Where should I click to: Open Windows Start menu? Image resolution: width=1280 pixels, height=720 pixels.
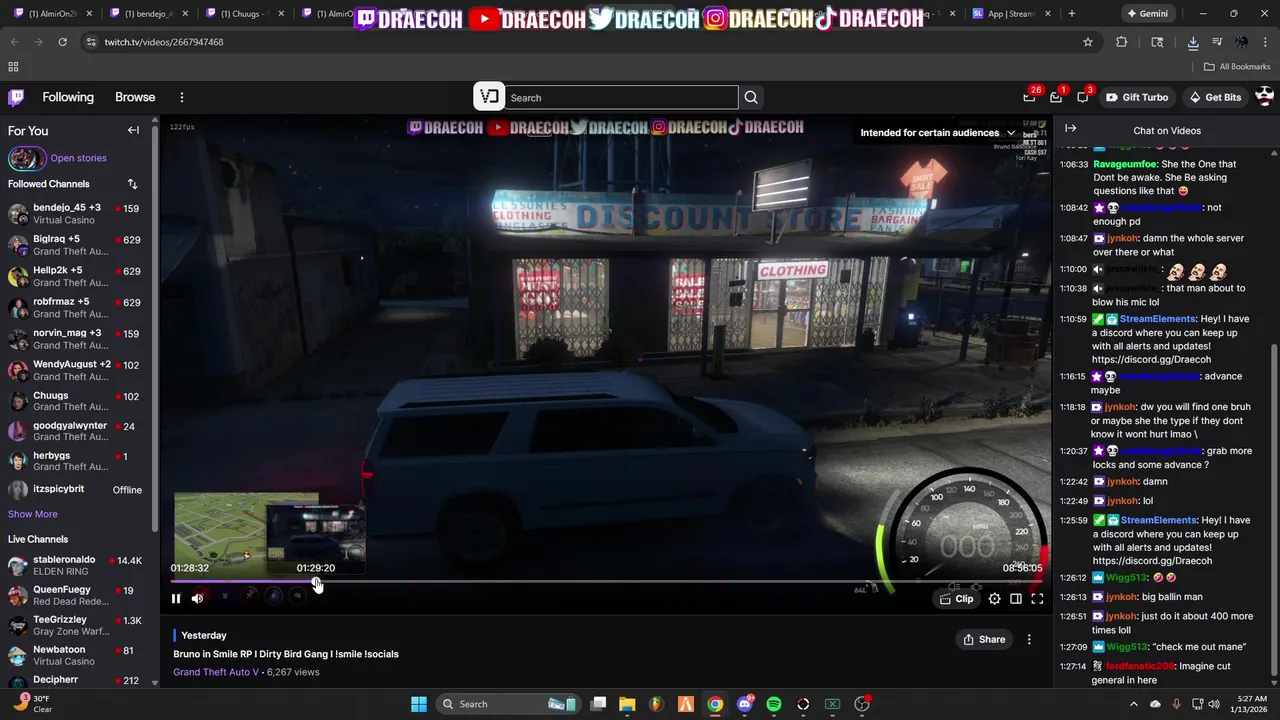tap(419, 704)
